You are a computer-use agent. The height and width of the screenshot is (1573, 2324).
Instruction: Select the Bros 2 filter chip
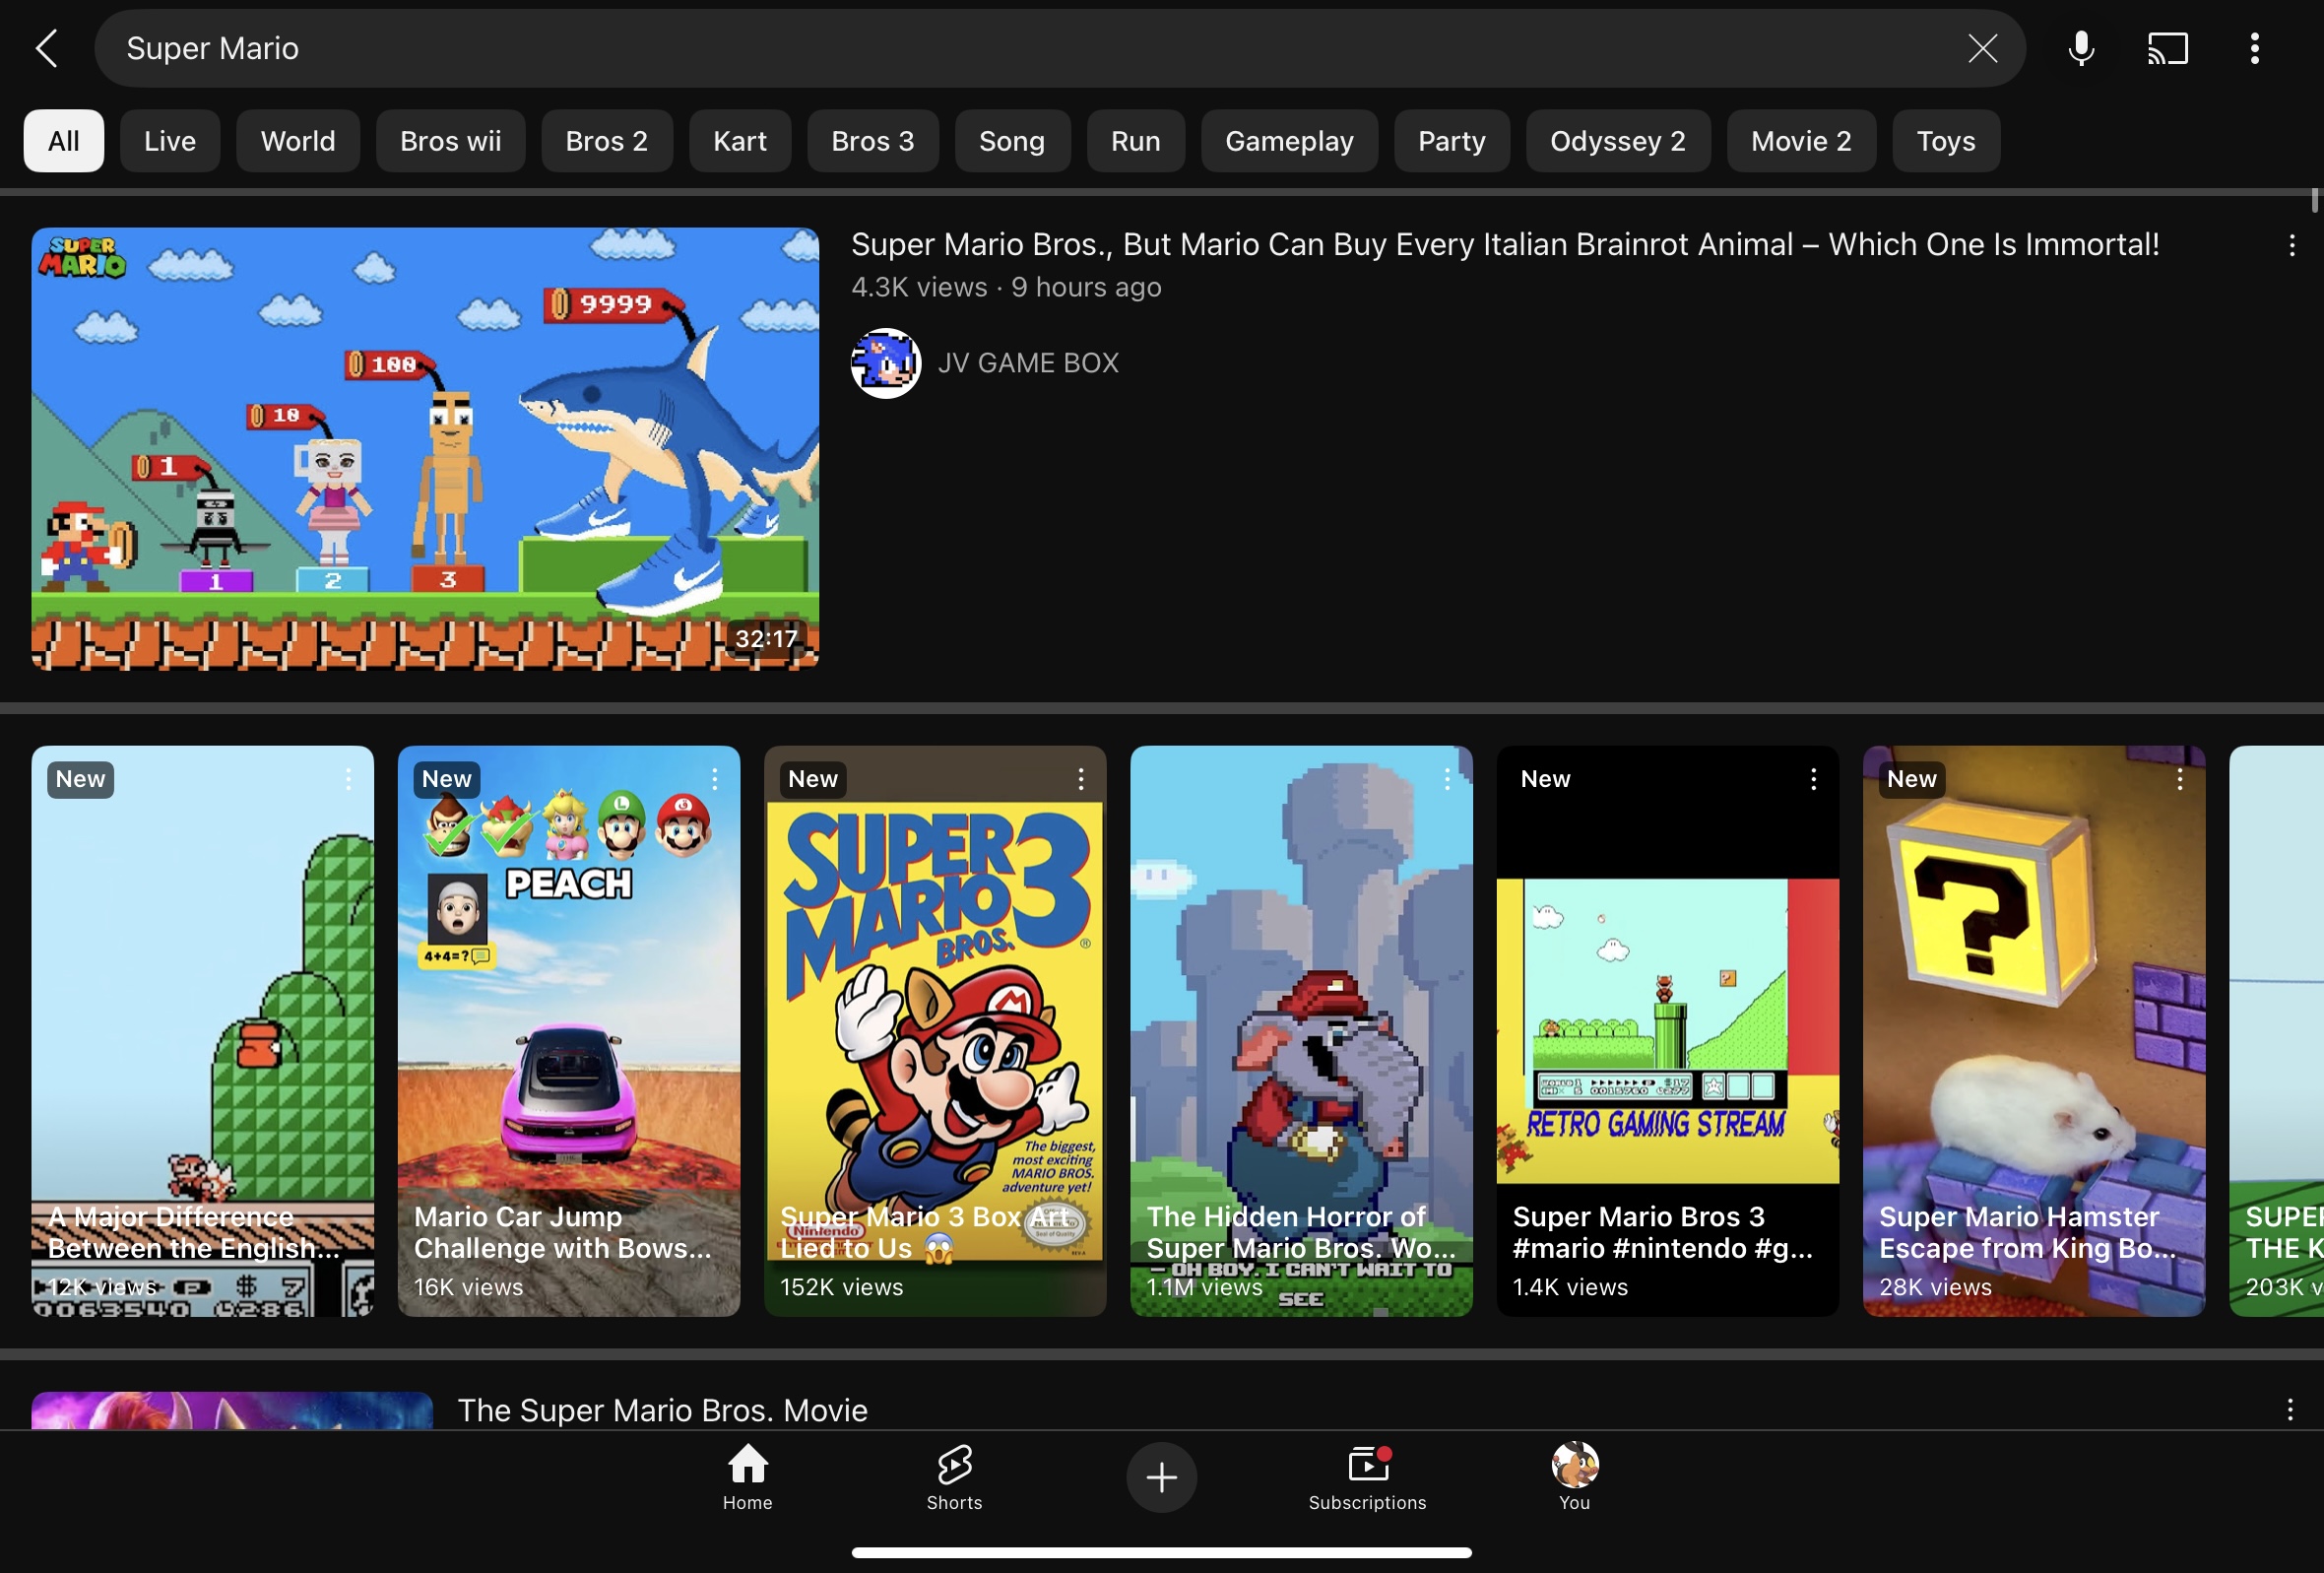[x=607, y=141]
